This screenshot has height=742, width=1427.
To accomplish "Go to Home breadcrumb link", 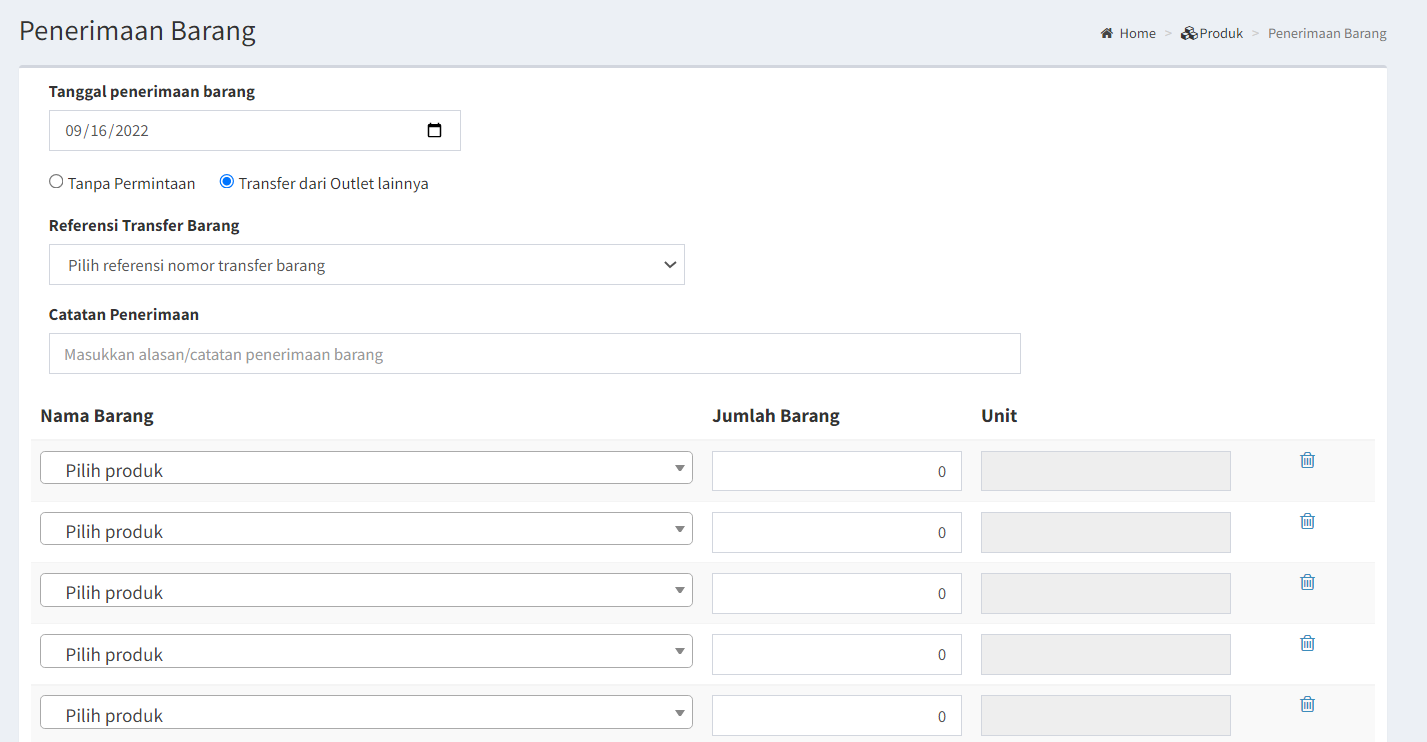I will [x=1137, y=33].
